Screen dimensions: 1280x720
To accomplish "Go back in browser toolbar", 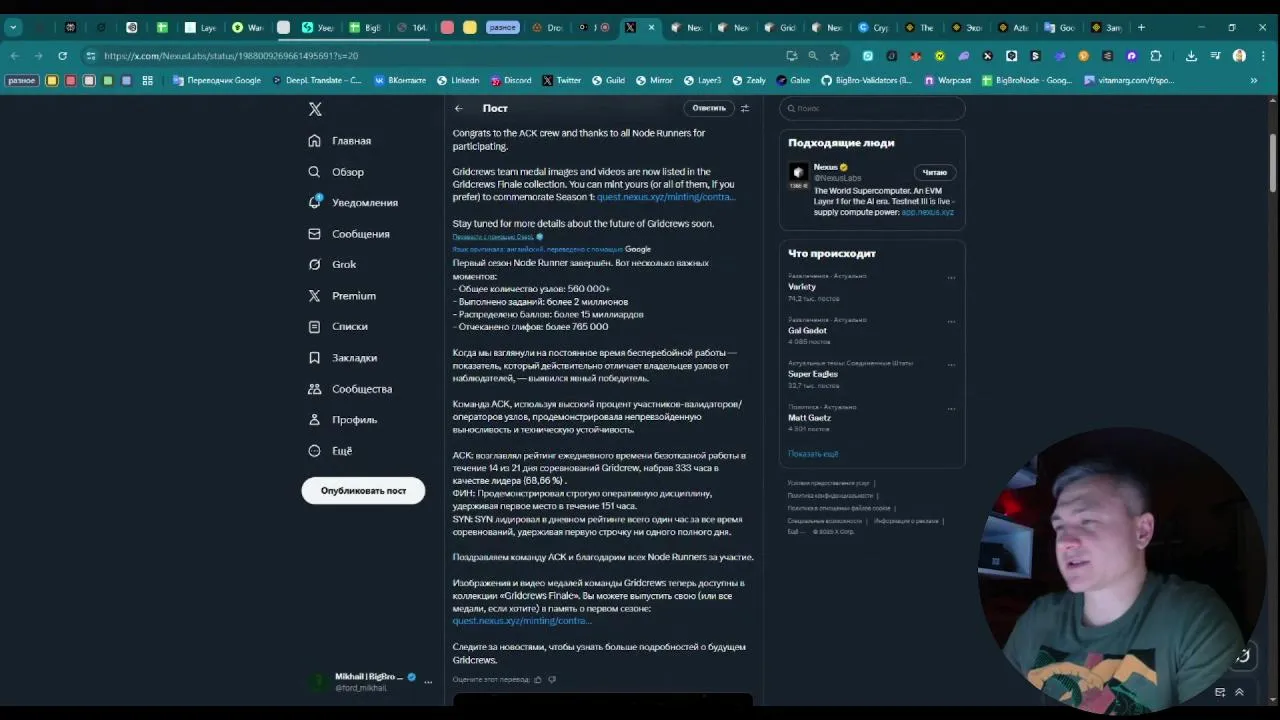I will (14, 56).
